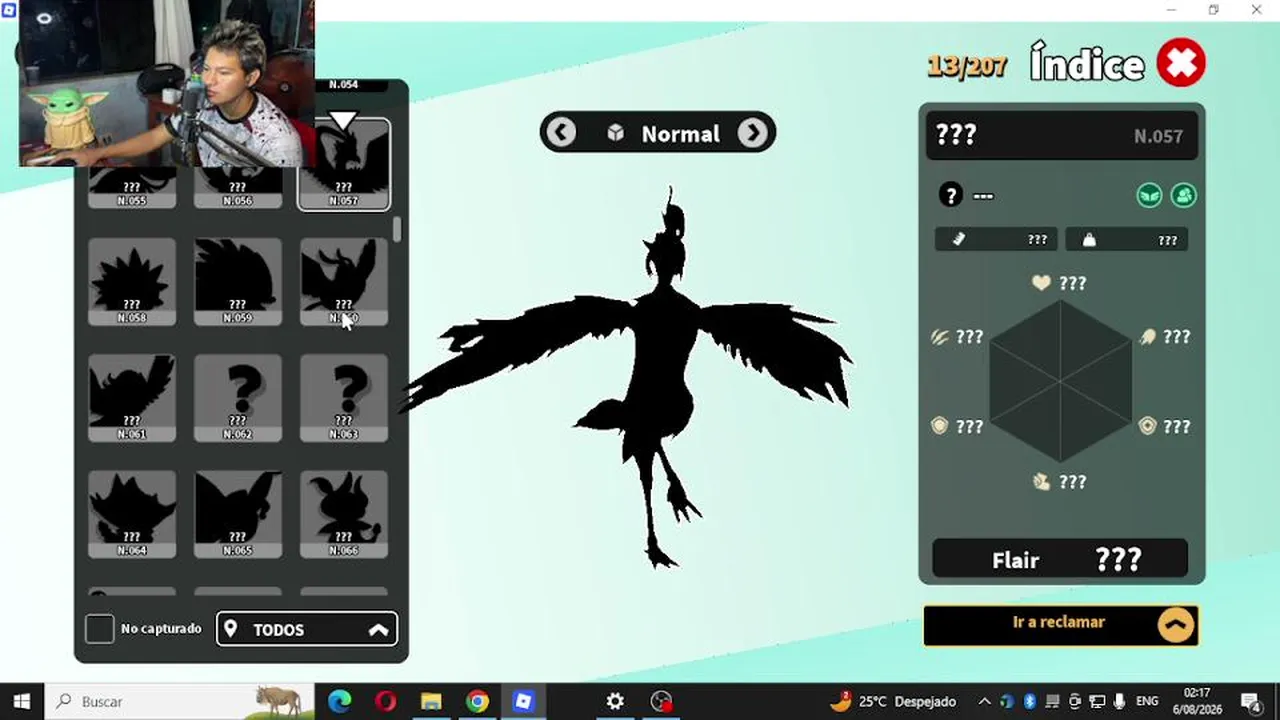1280x720 pixels.
Task: Enable the No capturado checkbox
Action: (100, 629)
